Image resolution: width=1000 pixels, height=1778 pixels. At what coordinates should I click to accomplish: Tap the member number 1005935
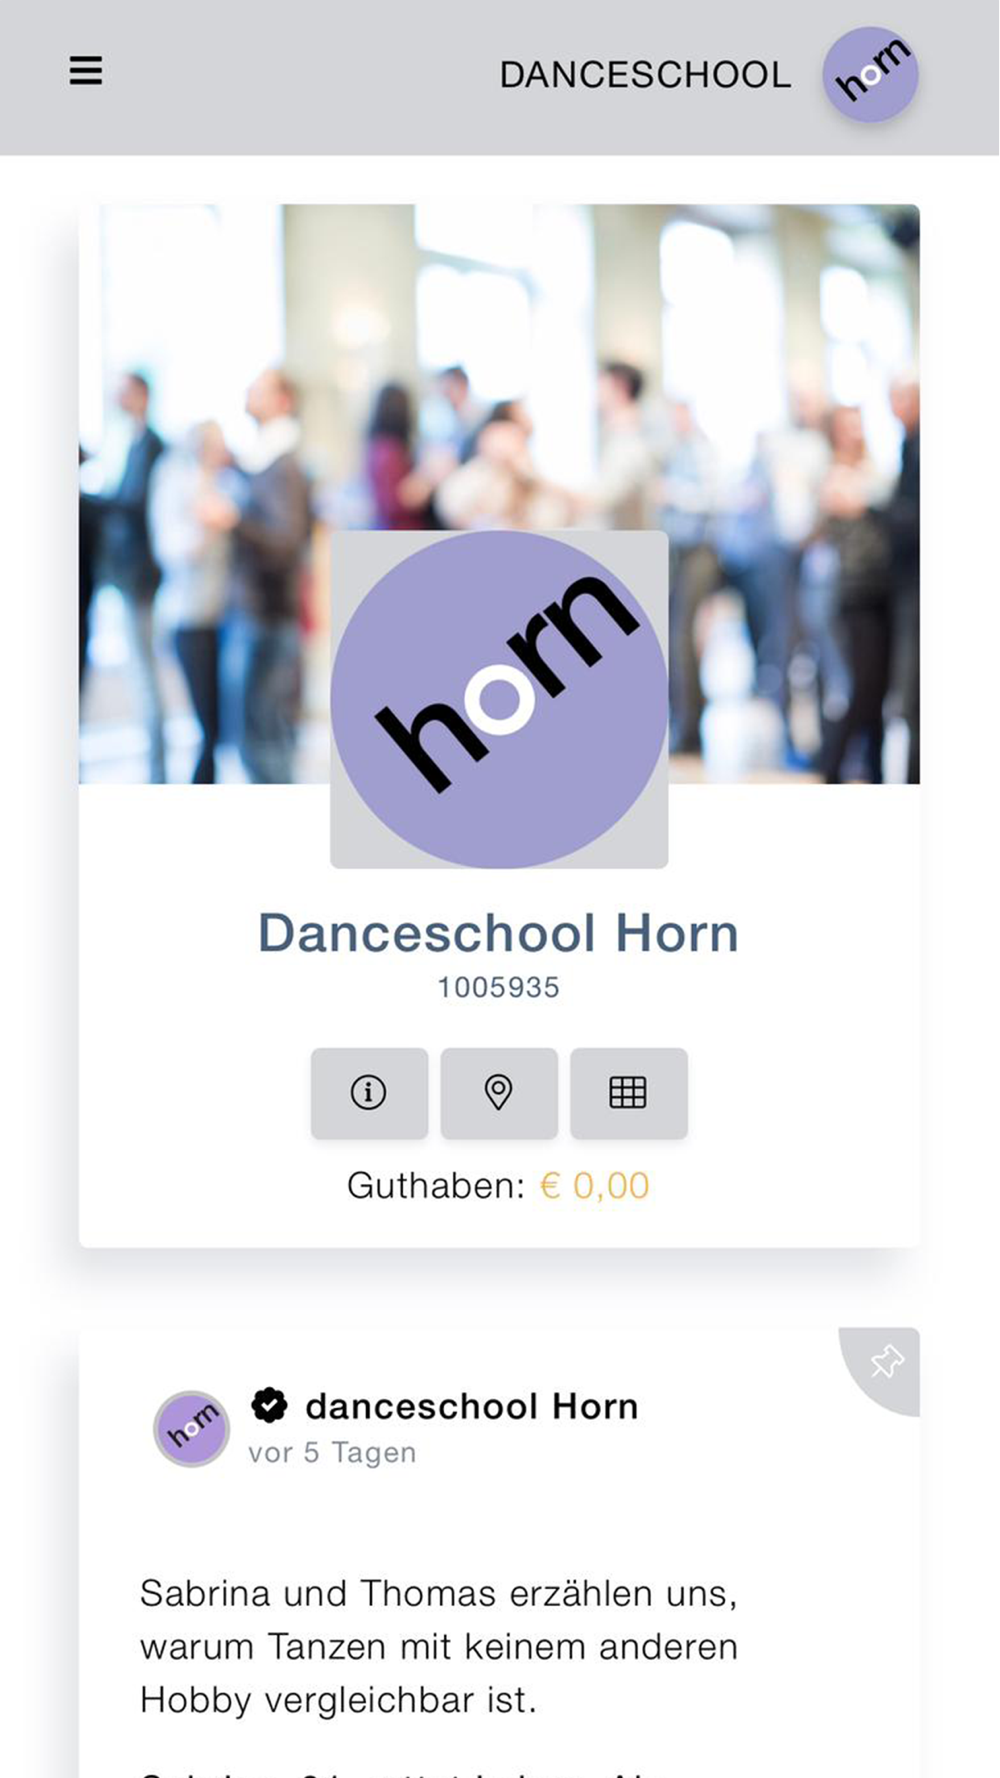[x=499, y=988]
